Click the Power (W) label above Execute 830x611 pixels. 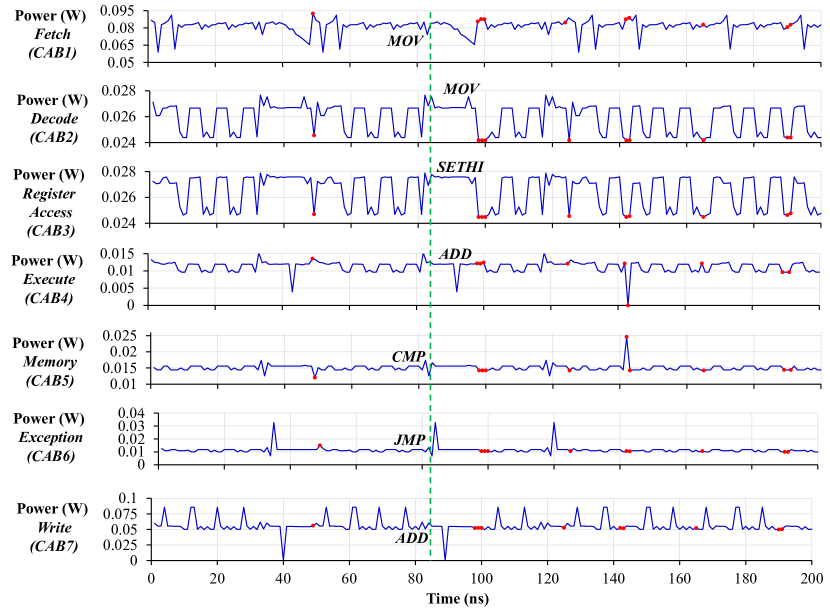[x=47, y=260]
